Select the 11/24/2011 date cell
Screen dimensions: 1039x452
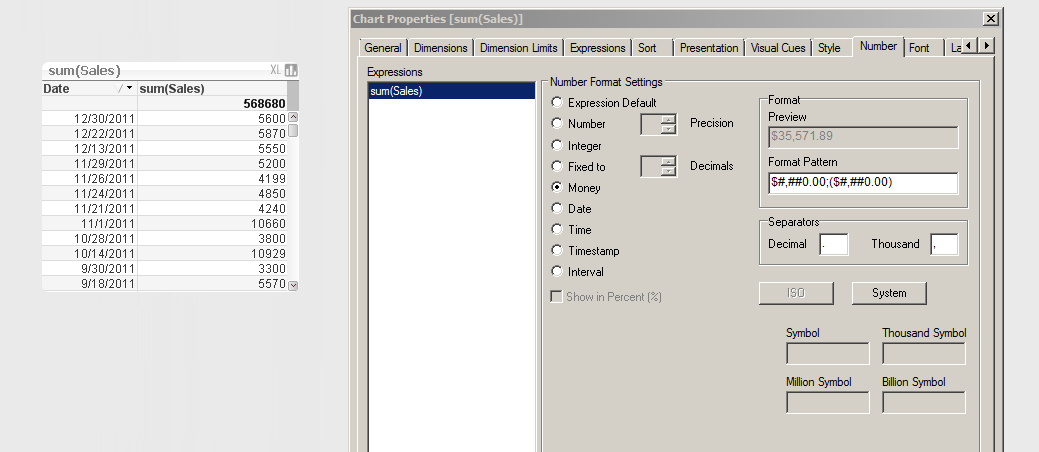click(89, 194)
